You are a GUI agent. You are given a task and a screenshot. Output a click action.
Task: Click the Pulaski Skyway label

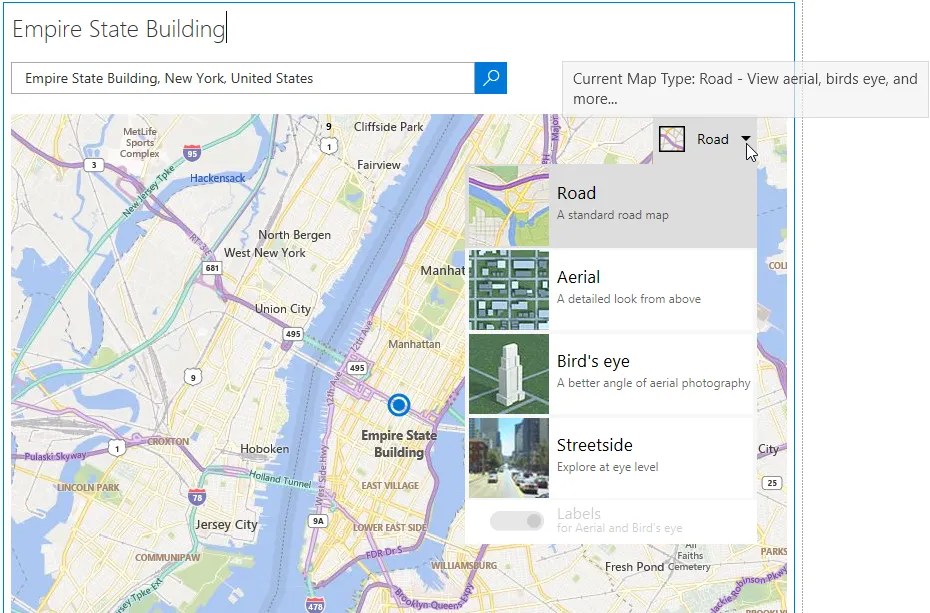[x=55, y=456]
